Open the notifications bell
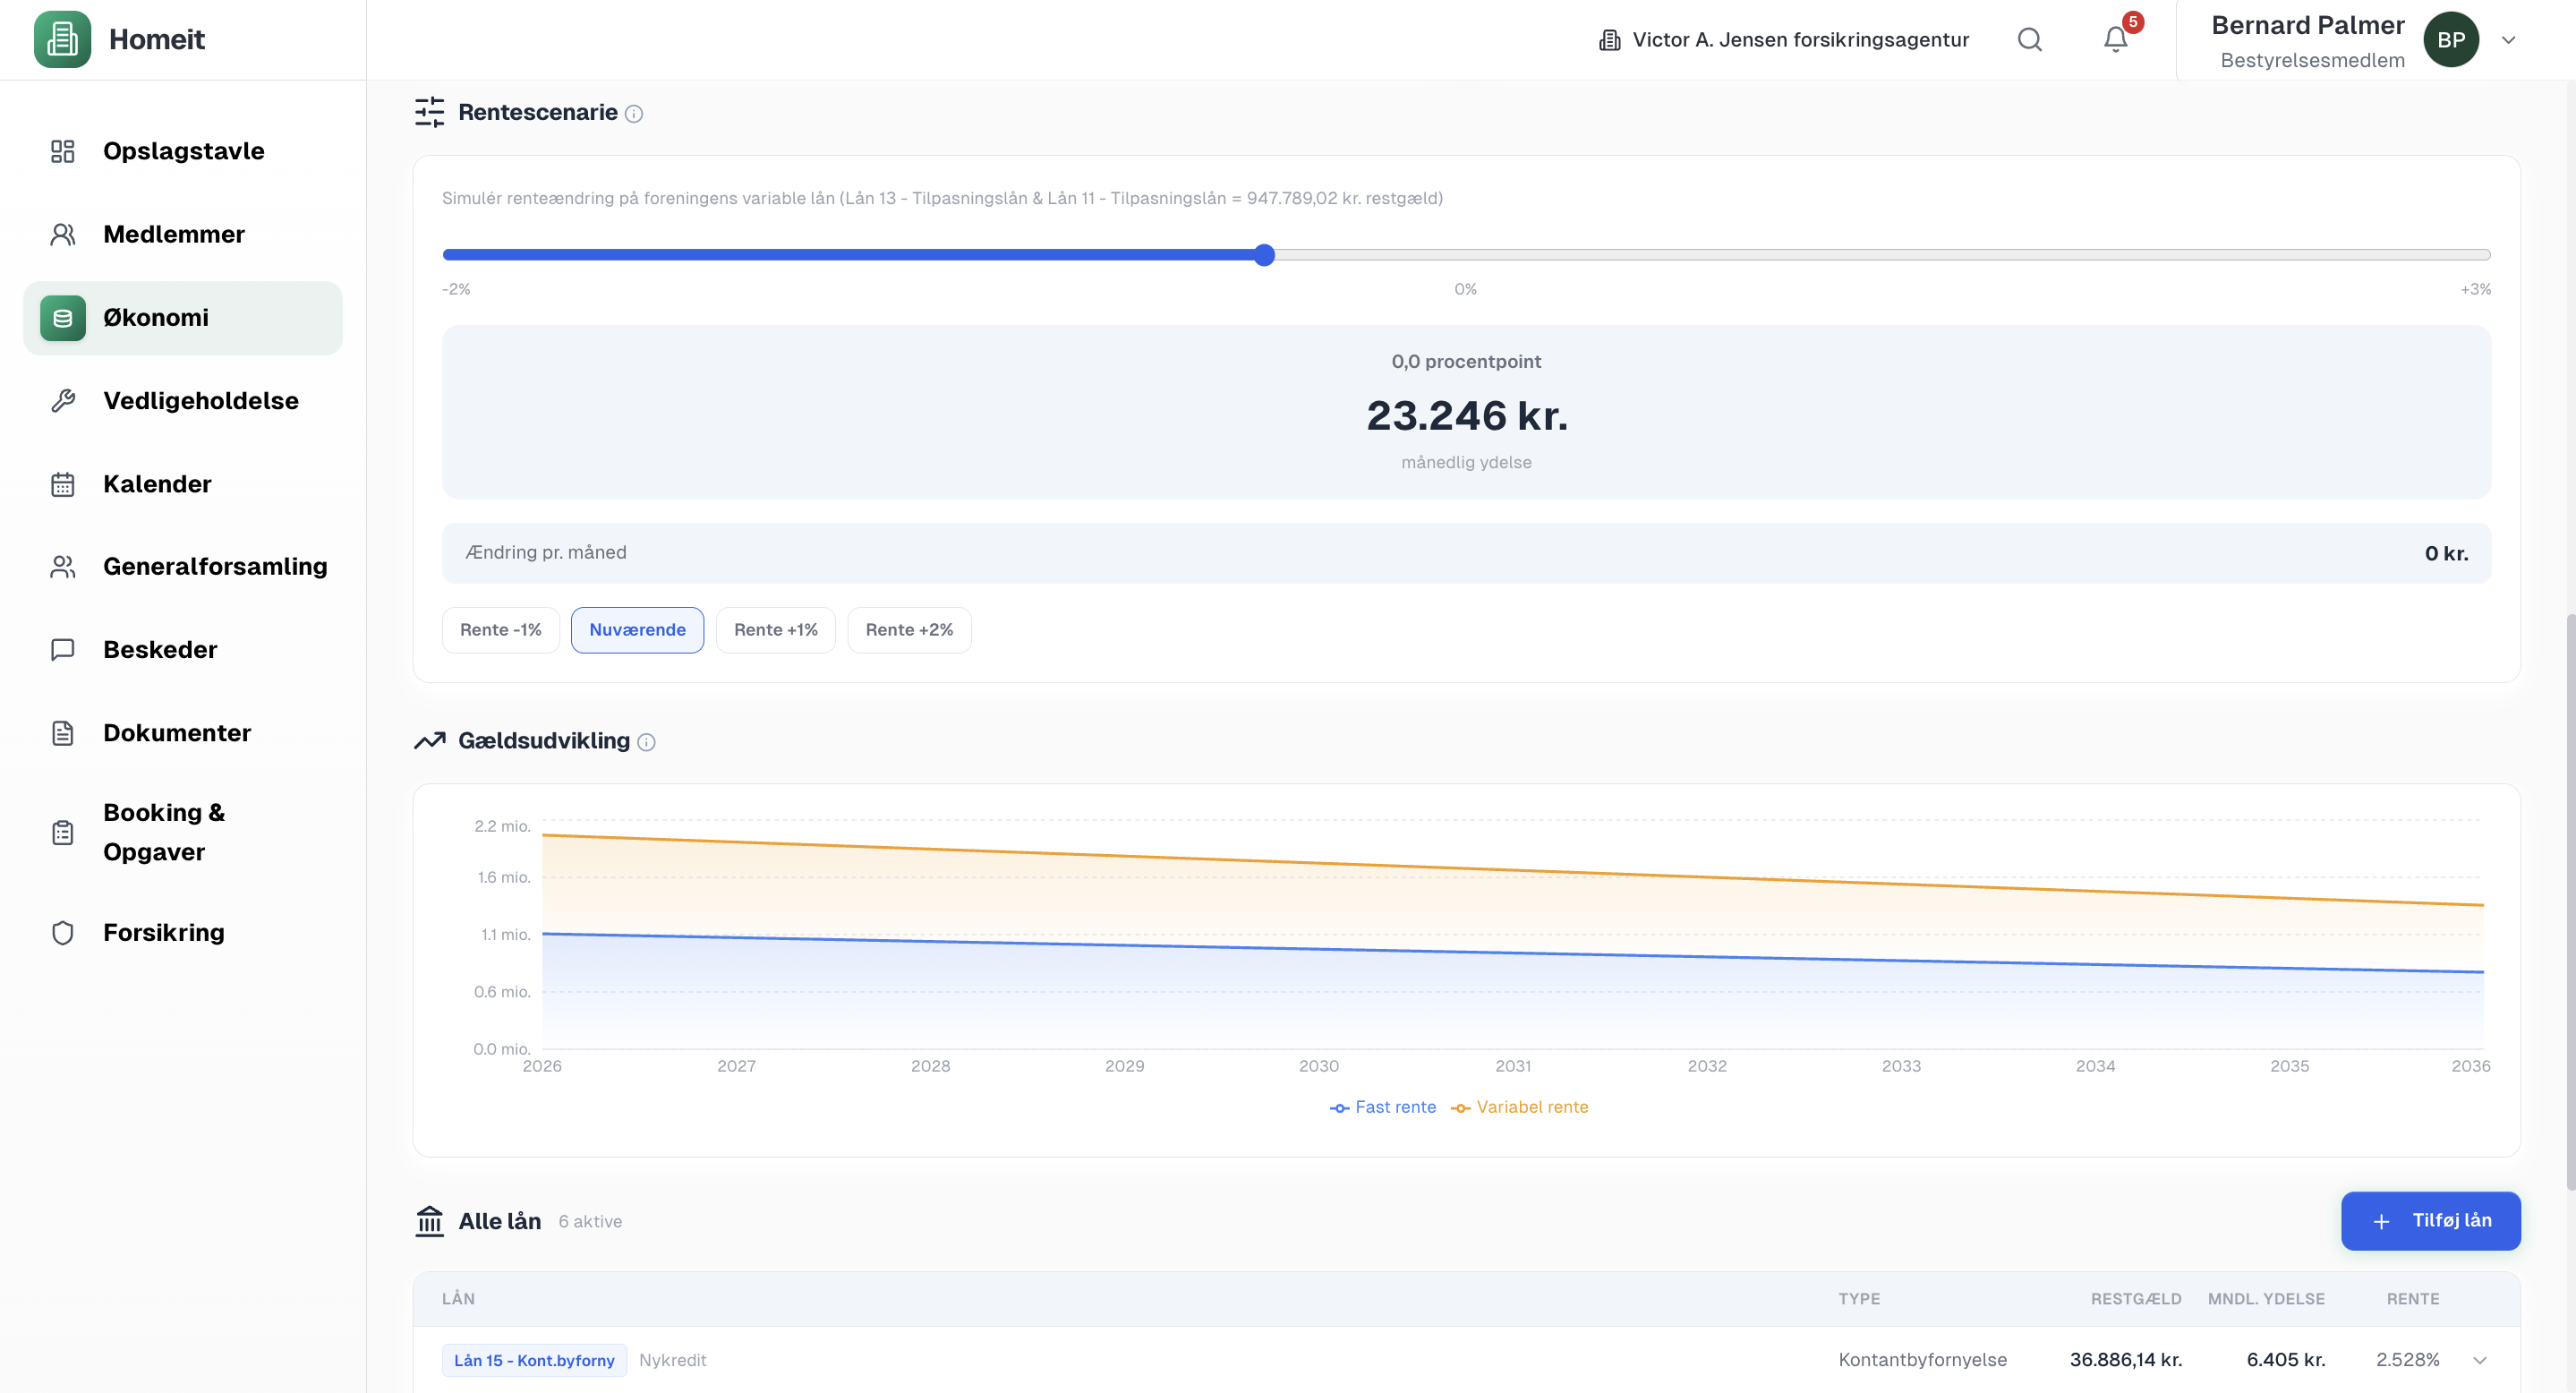The image size is (2576, 1393). pos(2115,40)
